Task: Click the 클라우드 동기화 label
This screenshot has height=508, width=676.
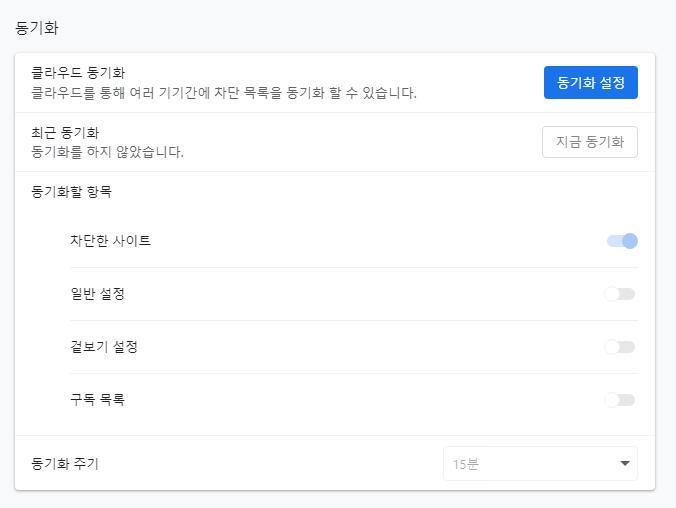Action: point(78,73)
